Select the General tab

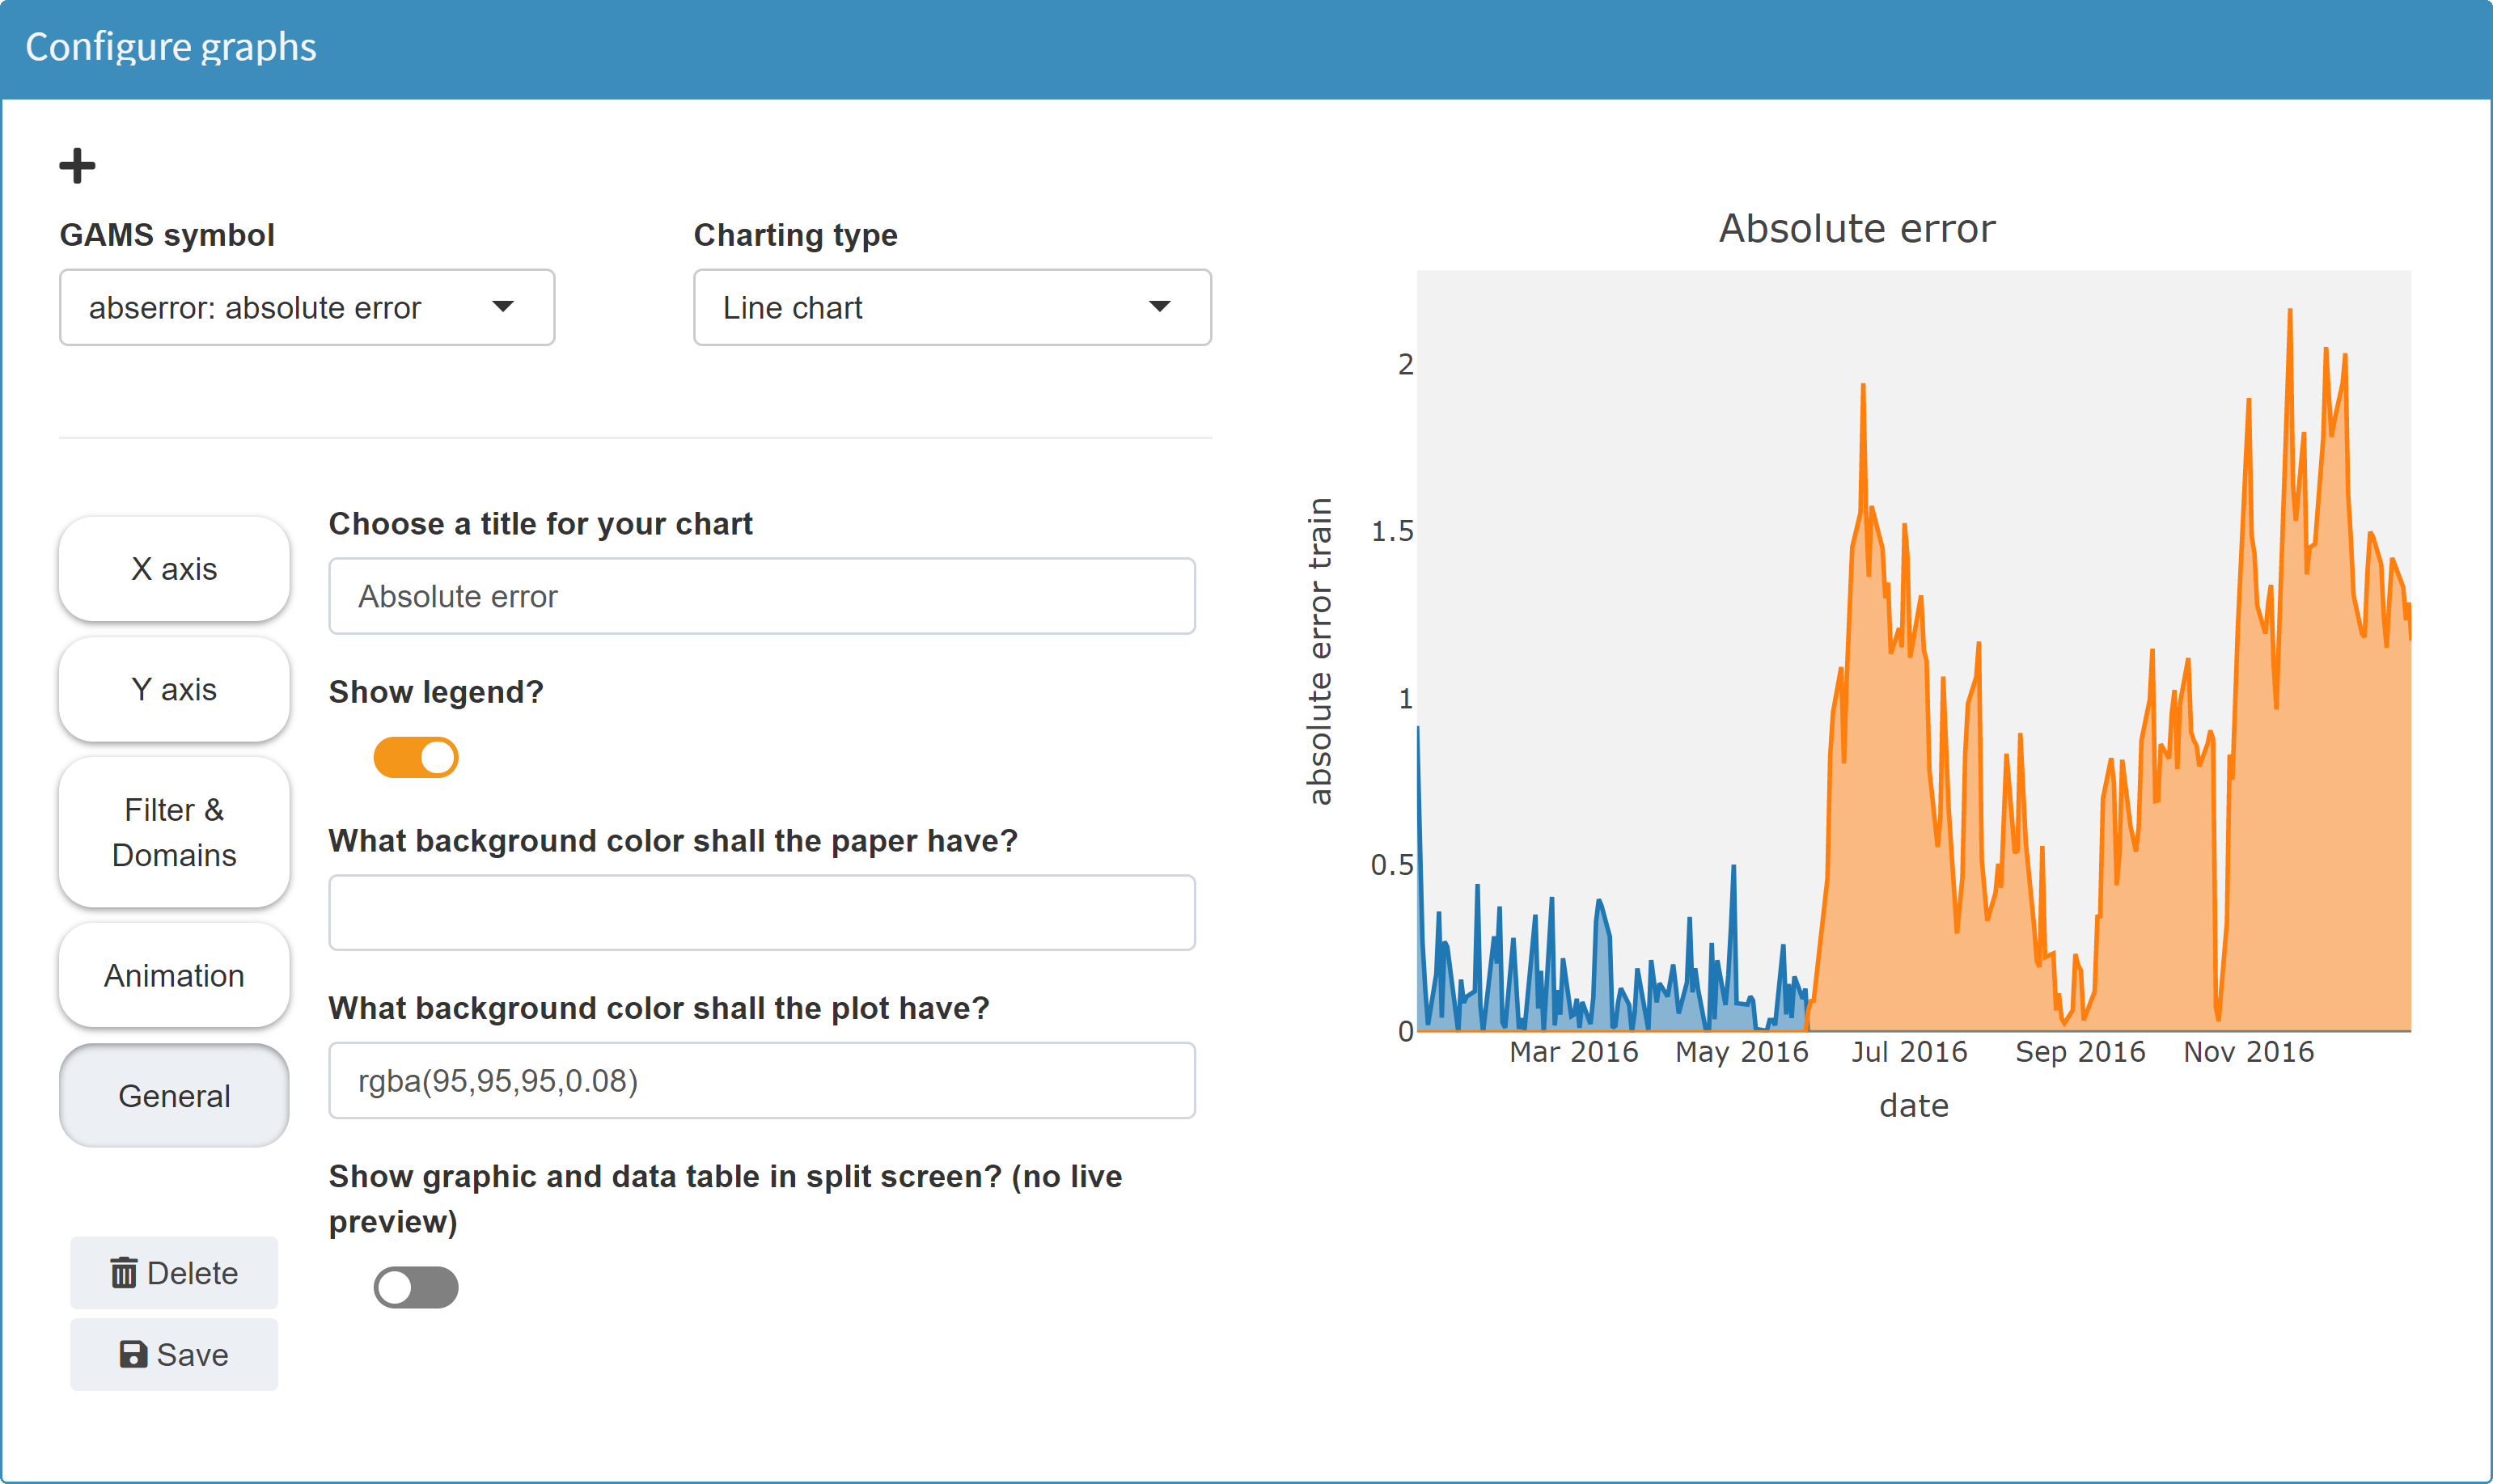(x=174, y=1095)
